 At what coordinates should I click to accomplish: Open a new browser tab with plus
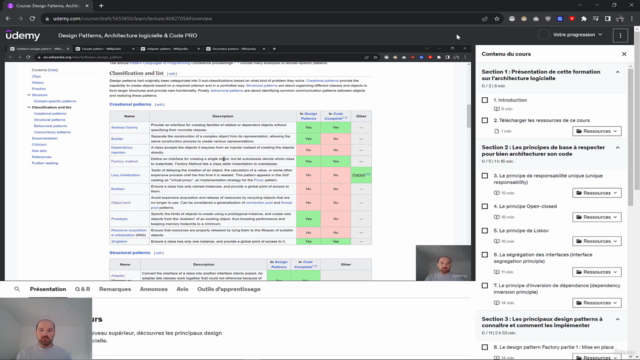(101, 6)
